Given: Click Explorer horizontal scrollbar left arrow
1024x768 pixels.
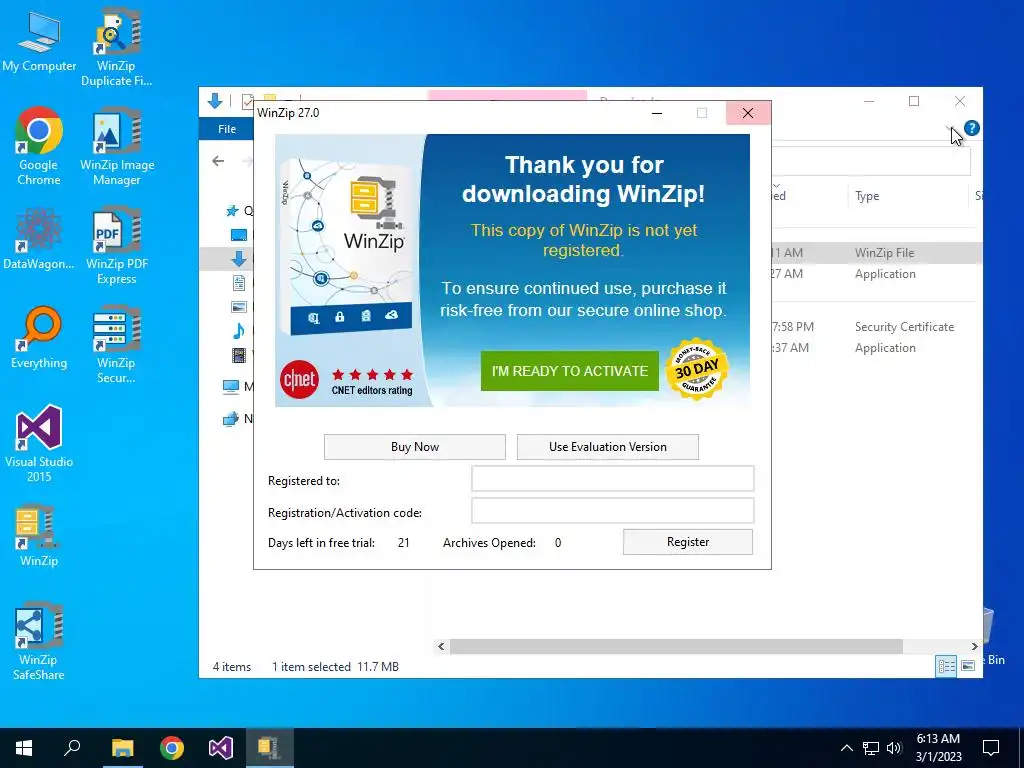Looking at the screenshot, I should tap(441, 647).
